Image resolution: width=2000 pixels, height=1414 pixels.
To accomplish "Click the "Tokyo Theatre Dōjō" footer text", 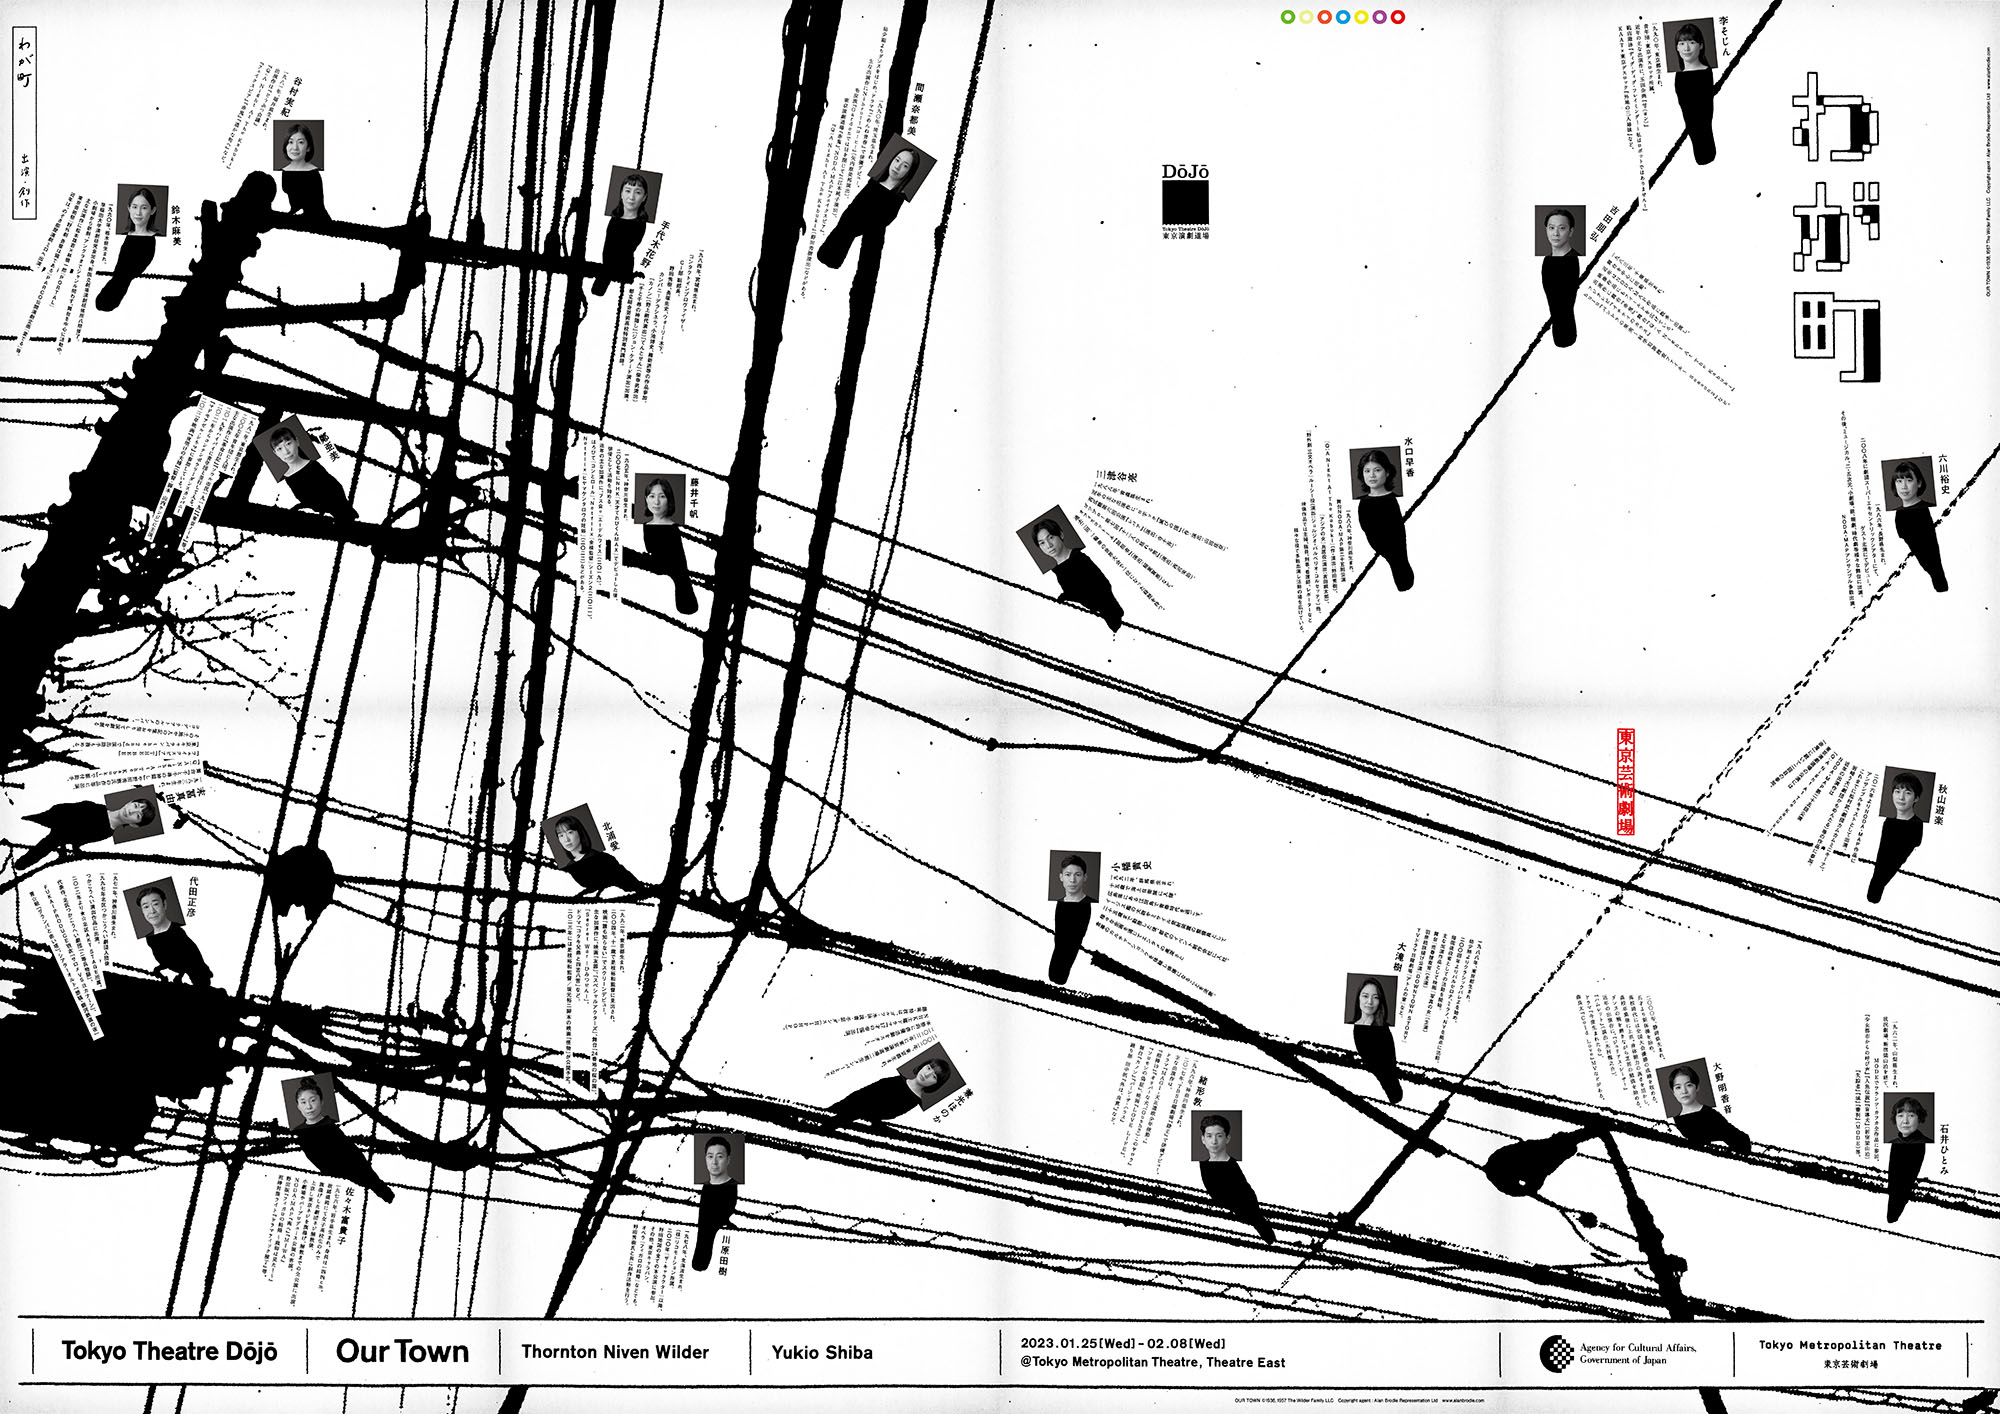I will click(169, 1351).
